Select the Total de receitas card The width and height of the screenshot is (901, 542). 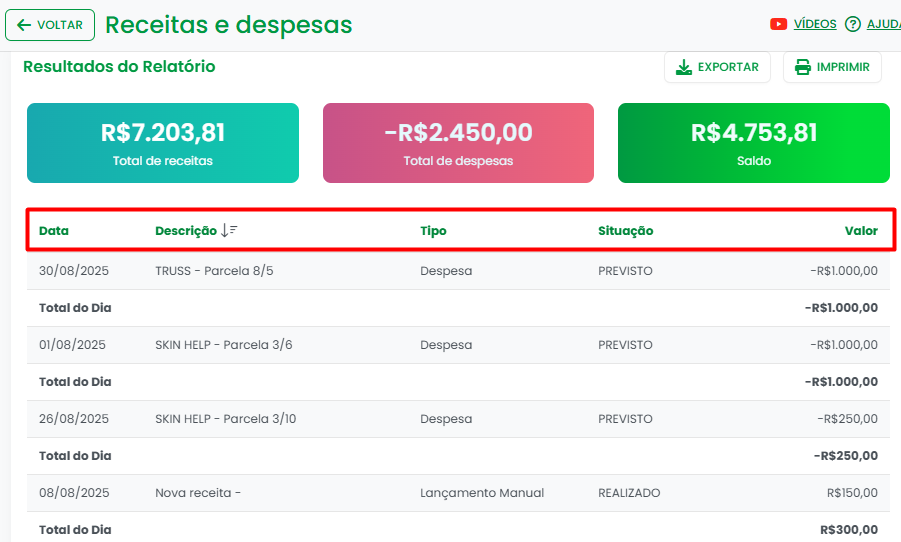click(x=163, y=143)
